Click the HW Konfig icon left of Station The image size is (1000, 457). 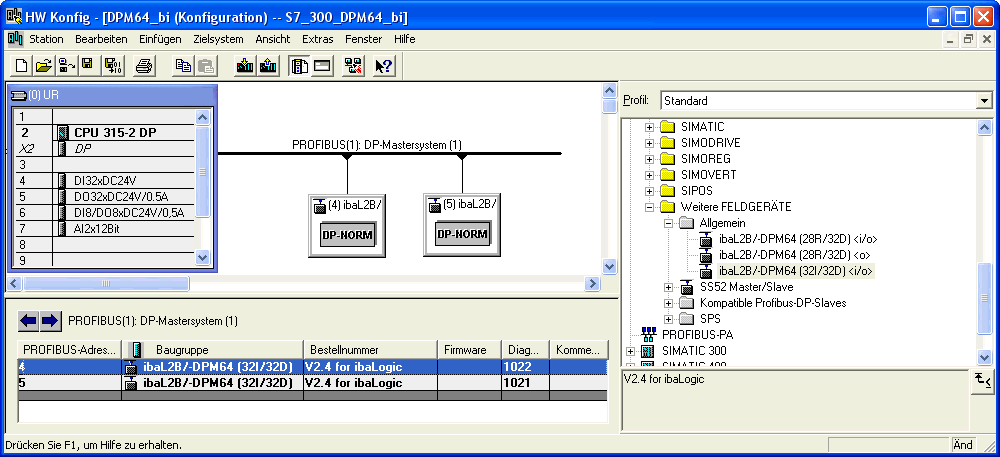click(15, 39)
